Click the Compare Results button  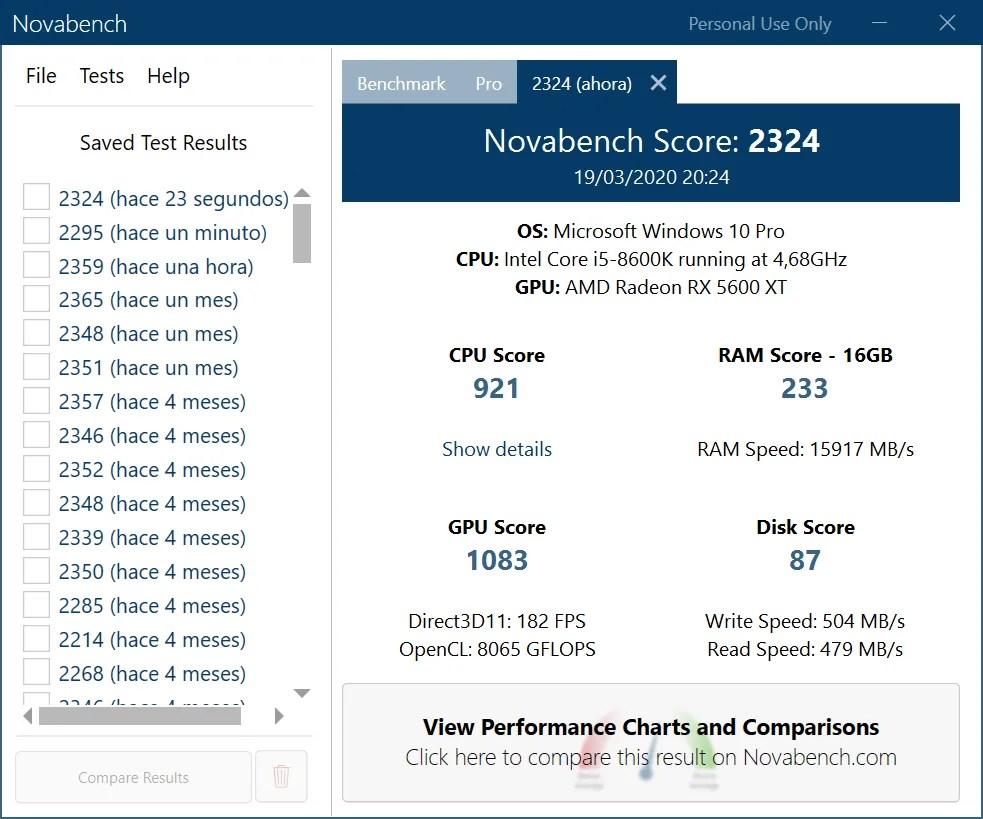click(x=134, y=777)
